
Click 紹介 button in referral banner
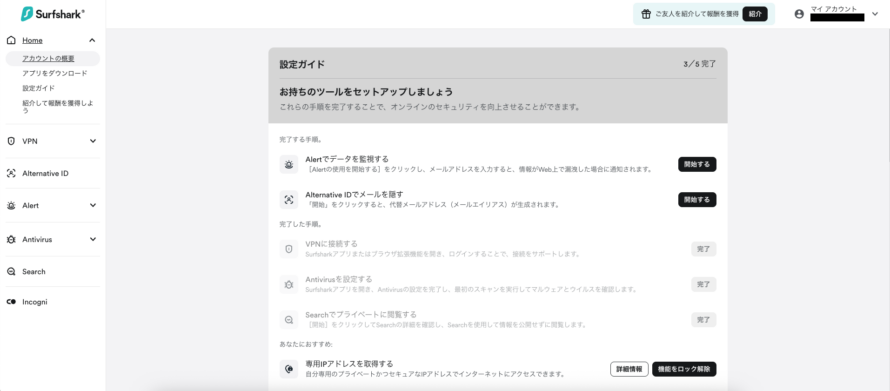[755, 14]
